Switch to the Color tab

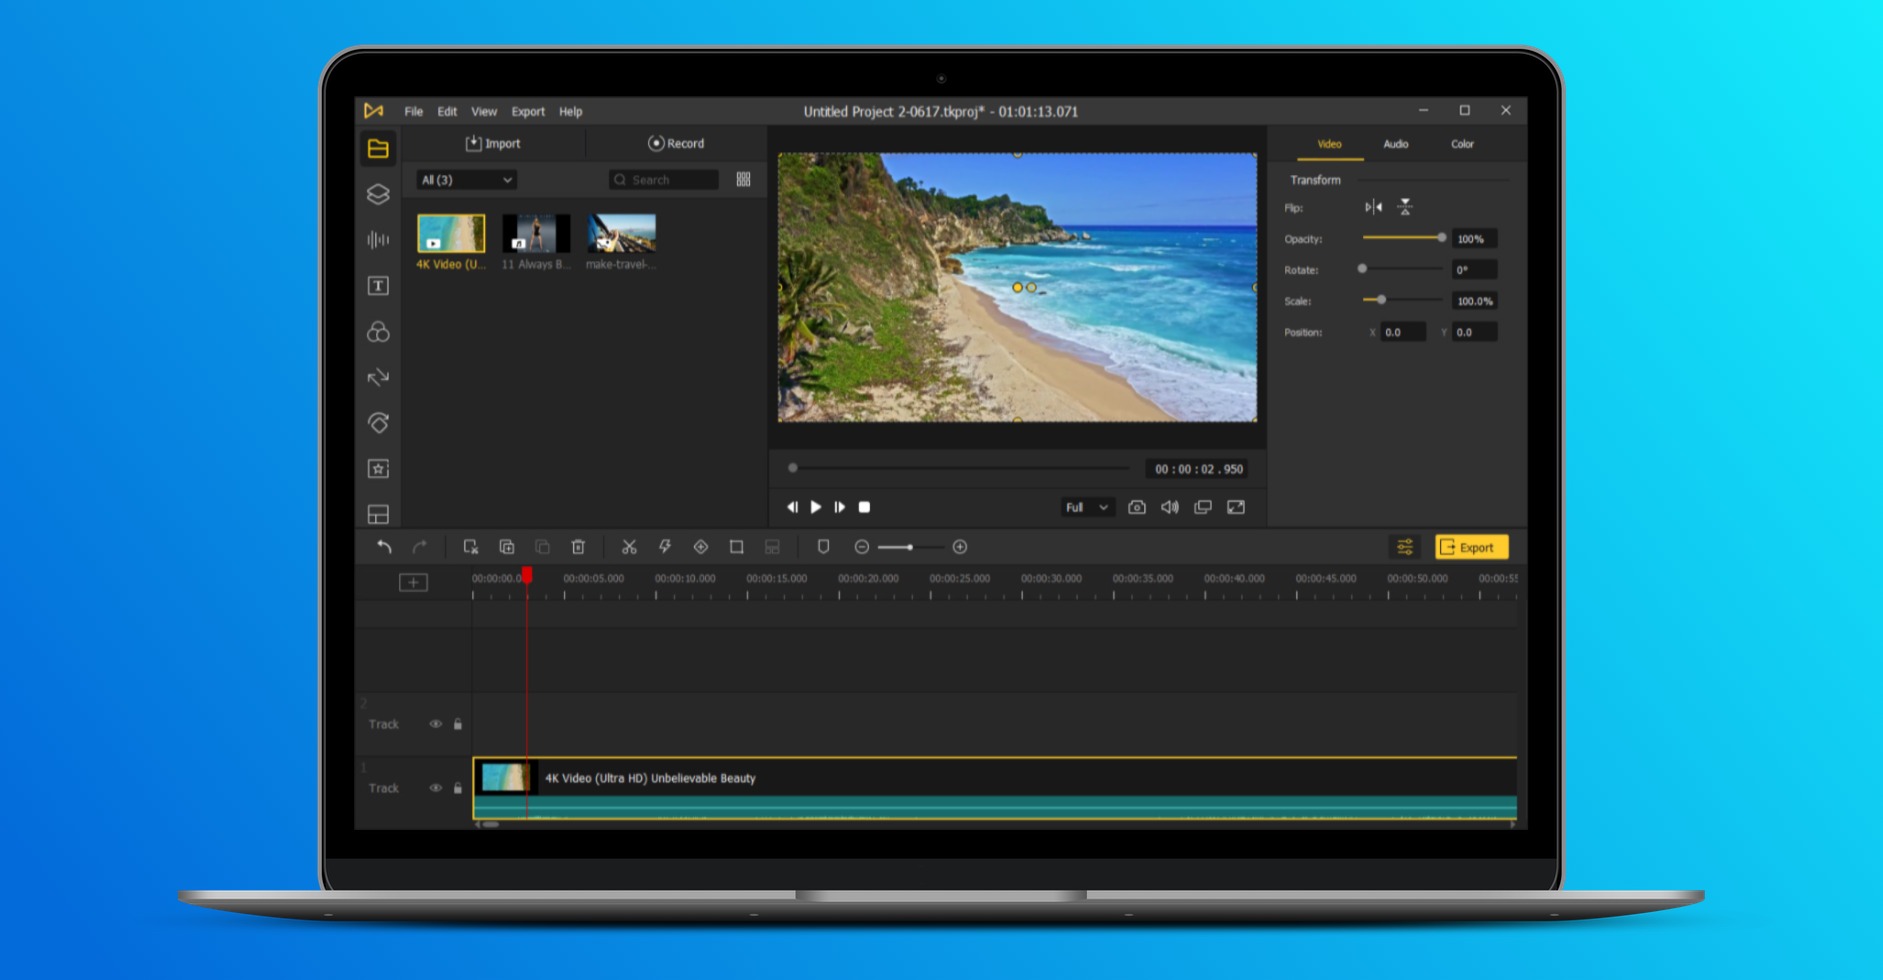1462,144
